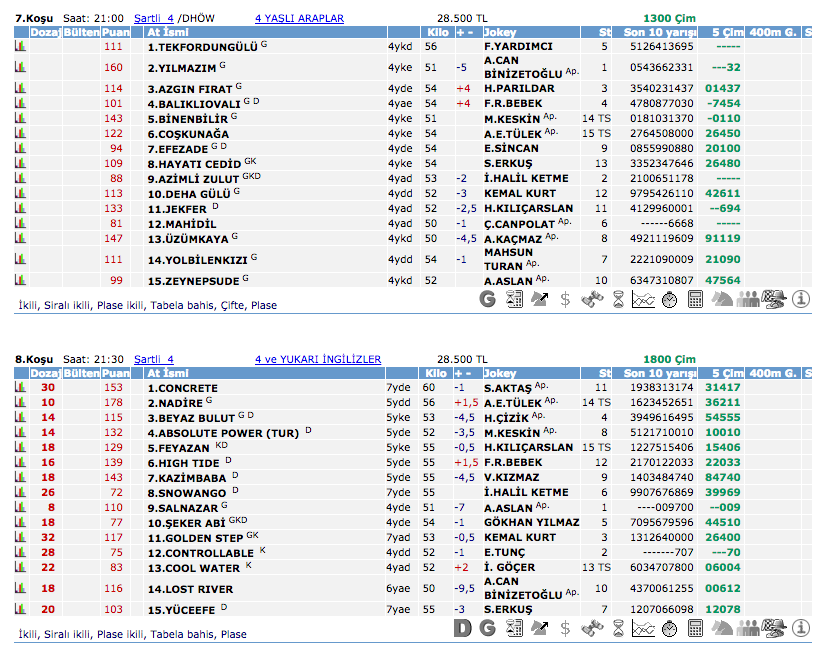Screen dimensions: 838x658
Task: Click the info icon under race 7
Action: coord(801,298)
